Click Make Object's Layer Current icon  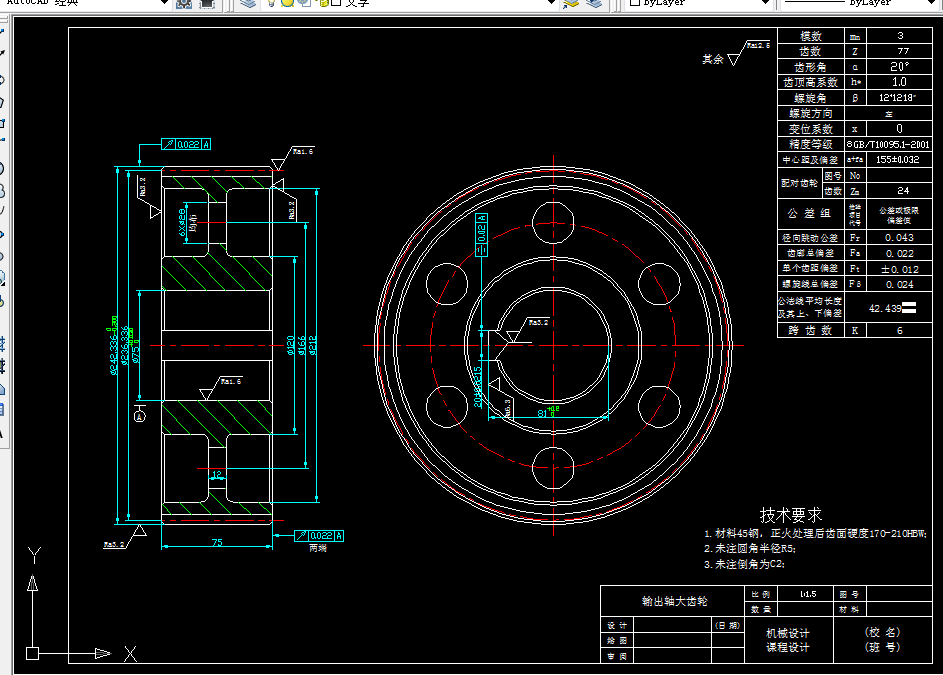(570, 4)
